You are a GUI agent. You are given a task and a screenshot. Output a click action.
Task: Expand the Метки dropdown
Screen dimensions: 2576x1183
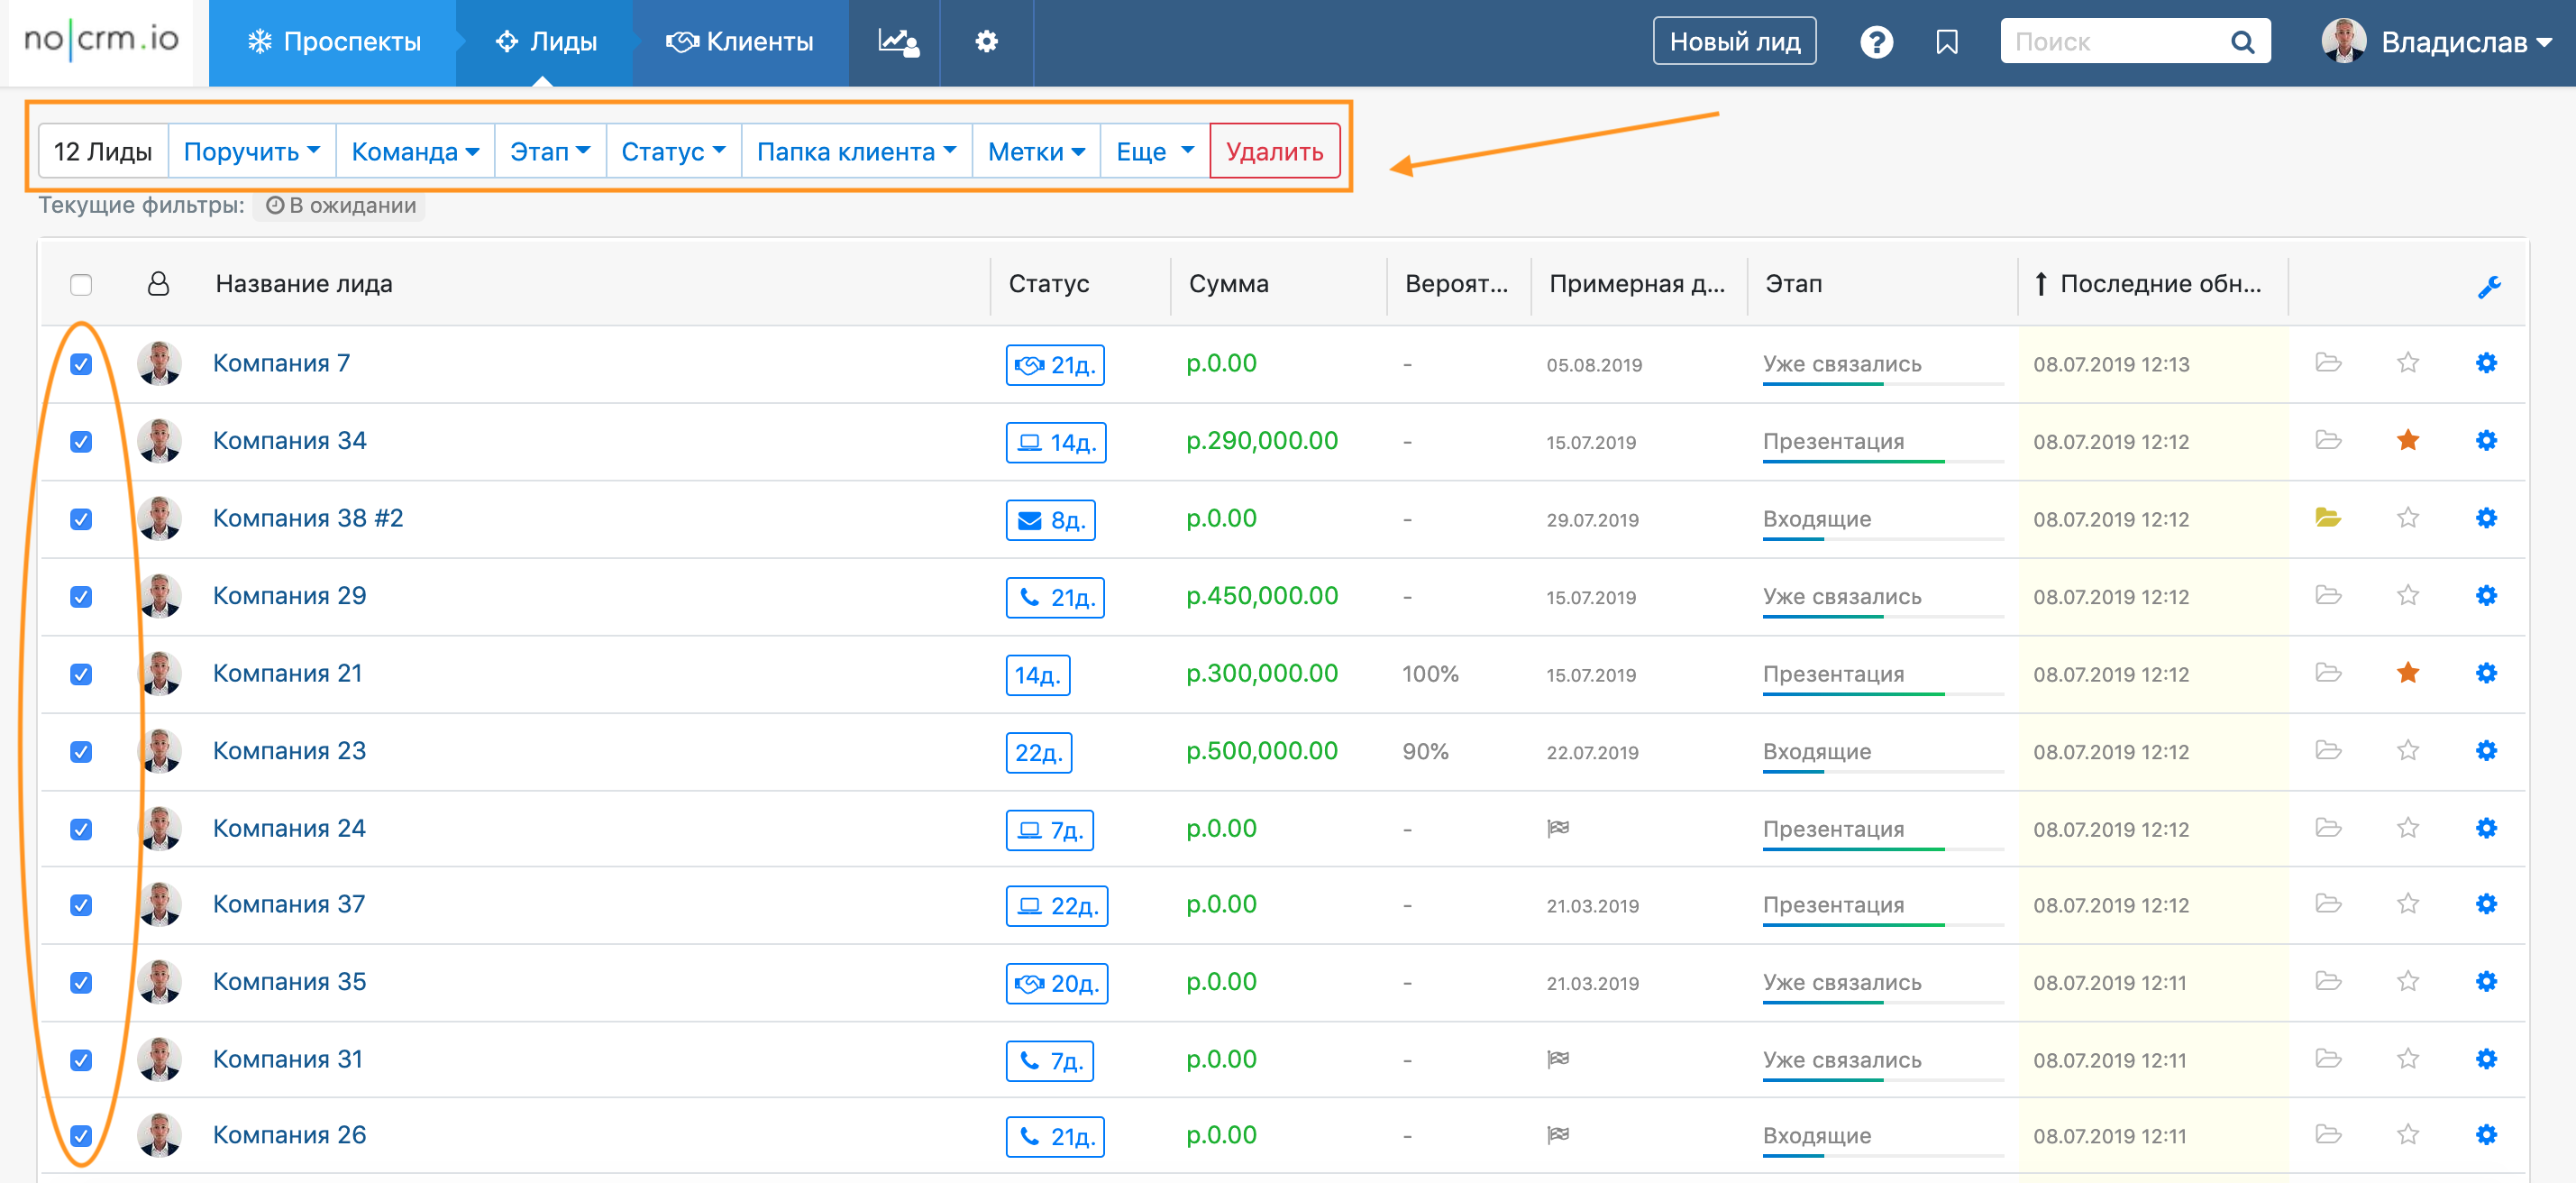1036,151
